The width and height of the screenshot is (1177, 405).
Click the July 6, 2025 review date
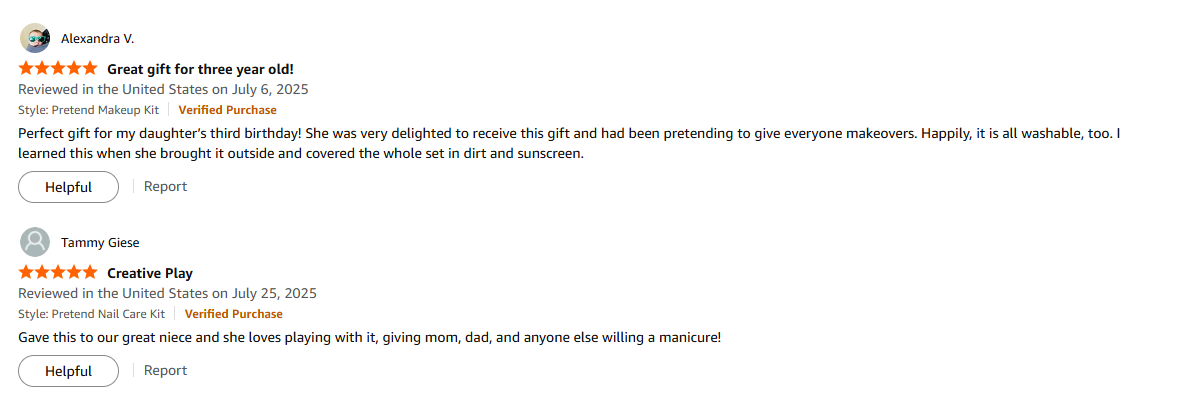point(163,89)
